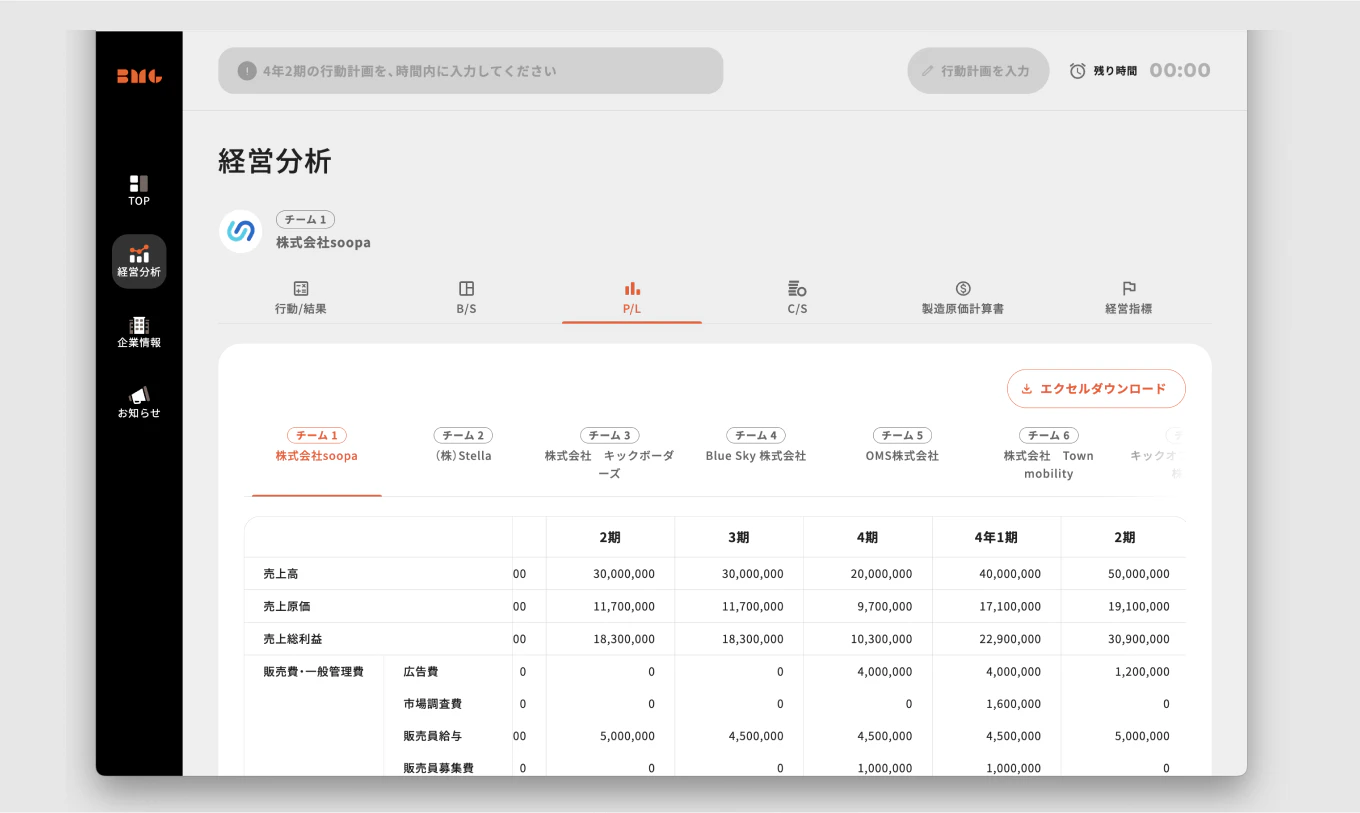Open お知らせ megaphone icon
This screenshot has width=1360, height=813.
point(139,395)
